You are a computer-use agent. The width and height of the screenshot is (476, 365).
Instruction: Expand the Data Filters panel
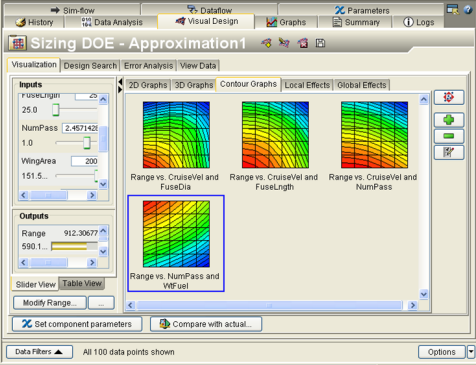pyautogui.click(x=39, y=352)
